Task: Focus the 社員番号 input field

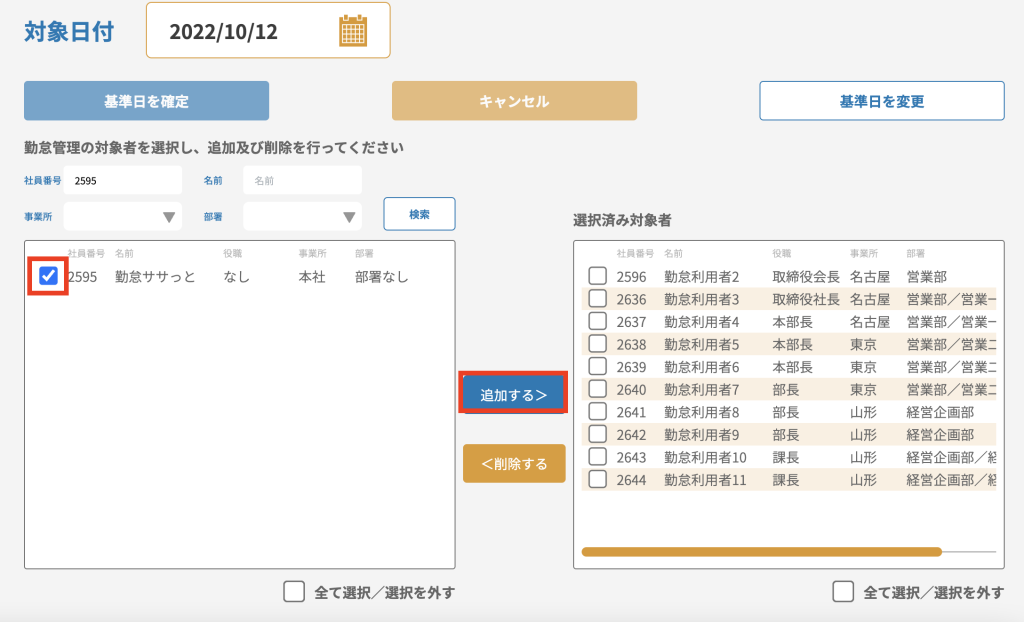Action: coord(123,180)
